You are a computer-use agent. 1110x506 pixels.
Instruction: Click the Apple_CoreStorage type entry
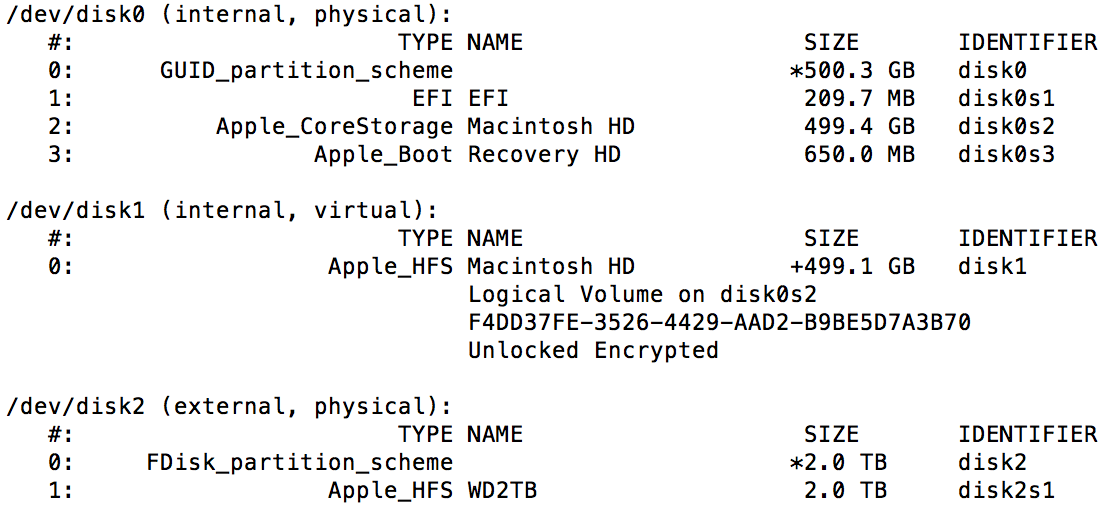tap(334, 127)
